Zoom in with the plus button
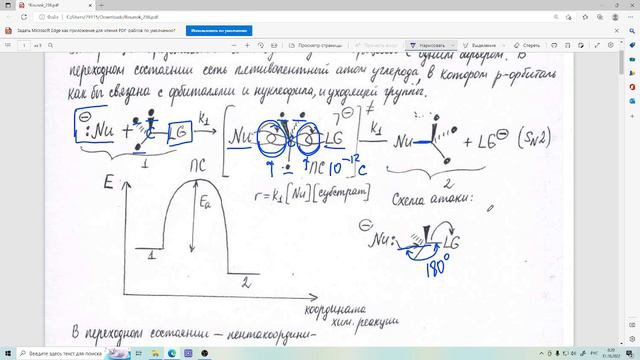640x360 pixels. pos(247,45)
